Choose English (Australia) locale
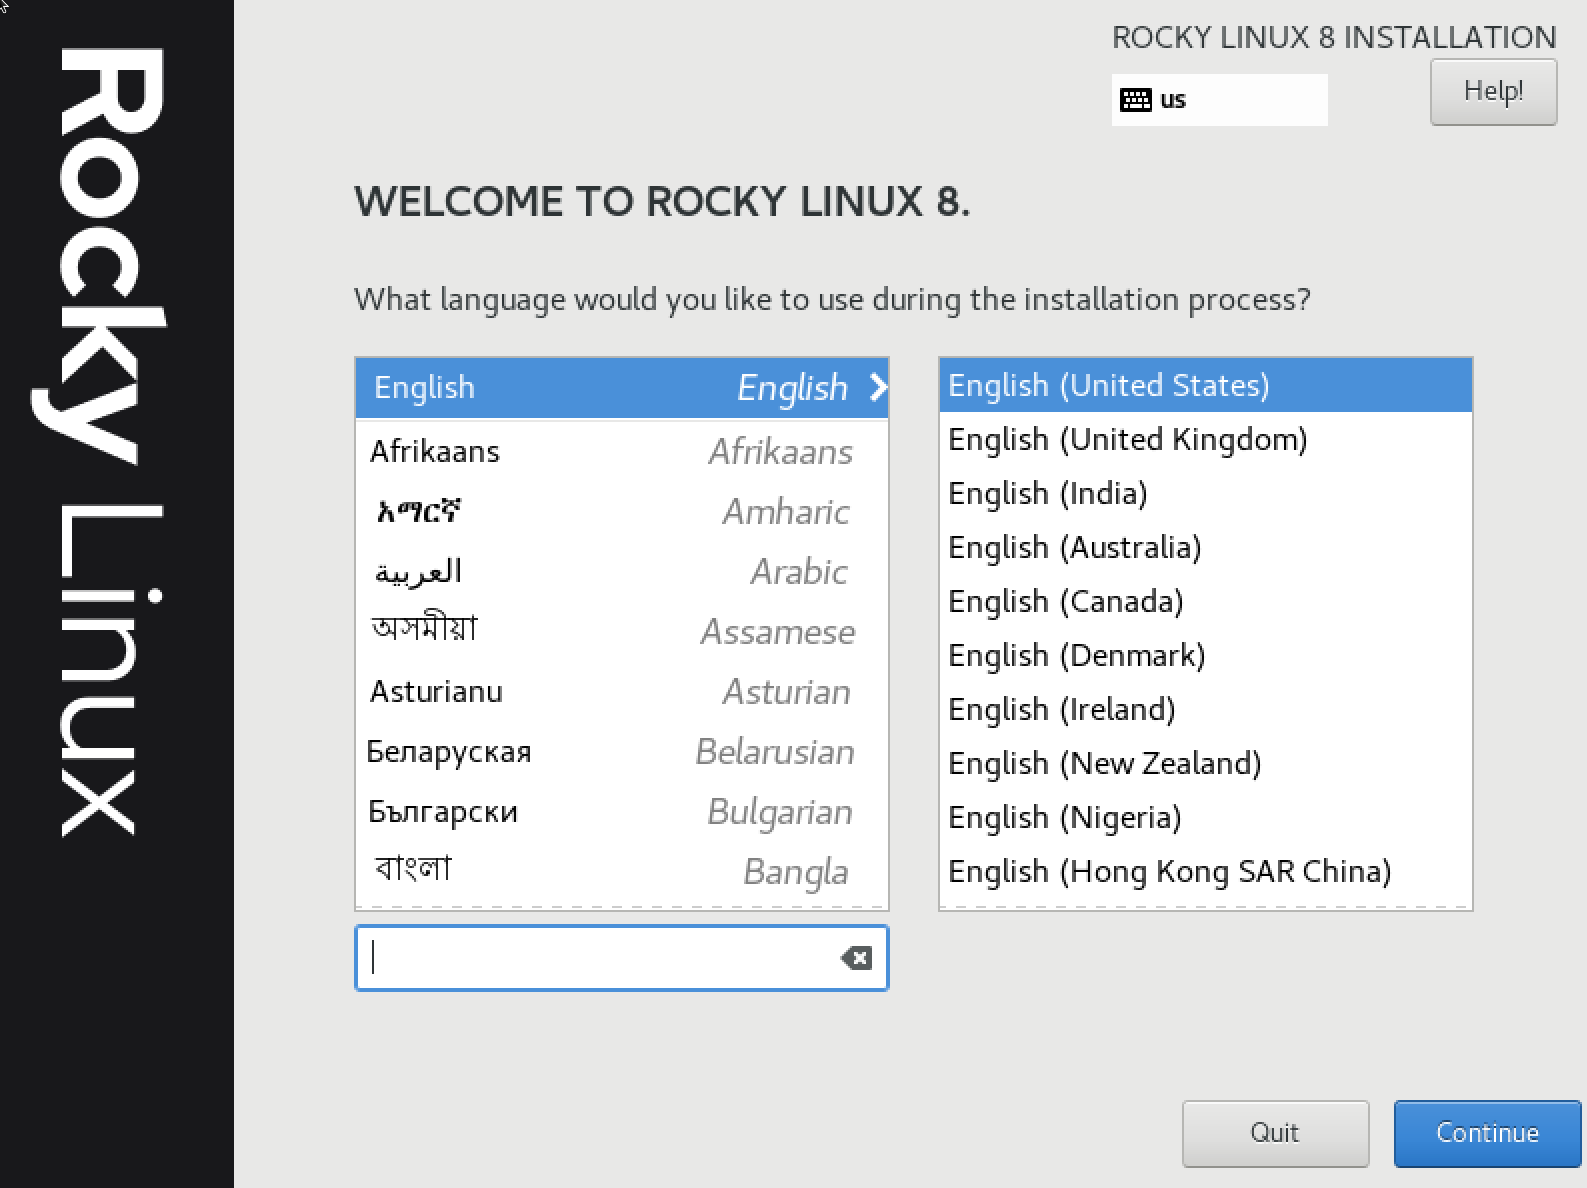 coord(1205,547)
